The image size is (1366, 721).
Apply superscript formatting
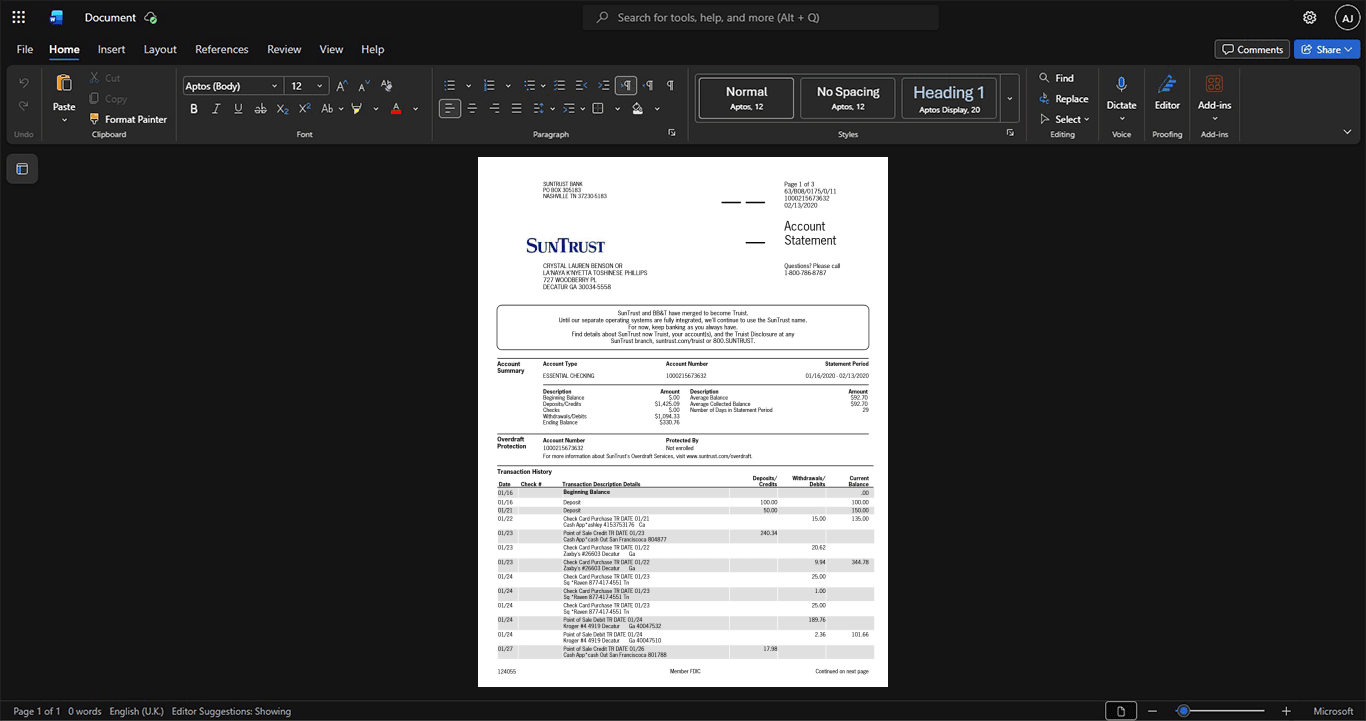[304, 108]
